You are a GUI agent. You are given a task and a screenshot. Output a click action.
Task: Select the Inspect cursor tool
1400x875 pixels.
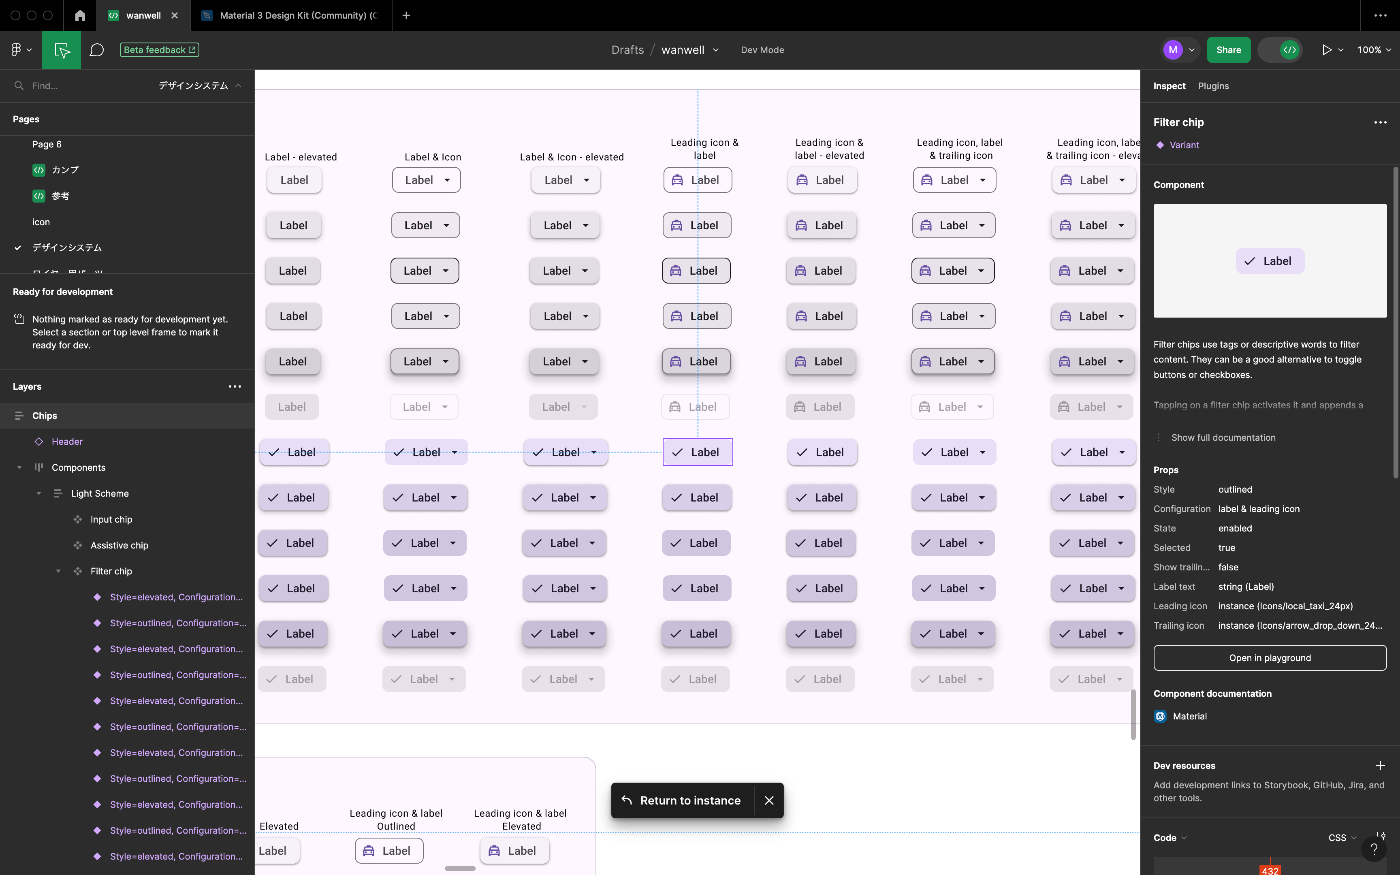(62, 50)
